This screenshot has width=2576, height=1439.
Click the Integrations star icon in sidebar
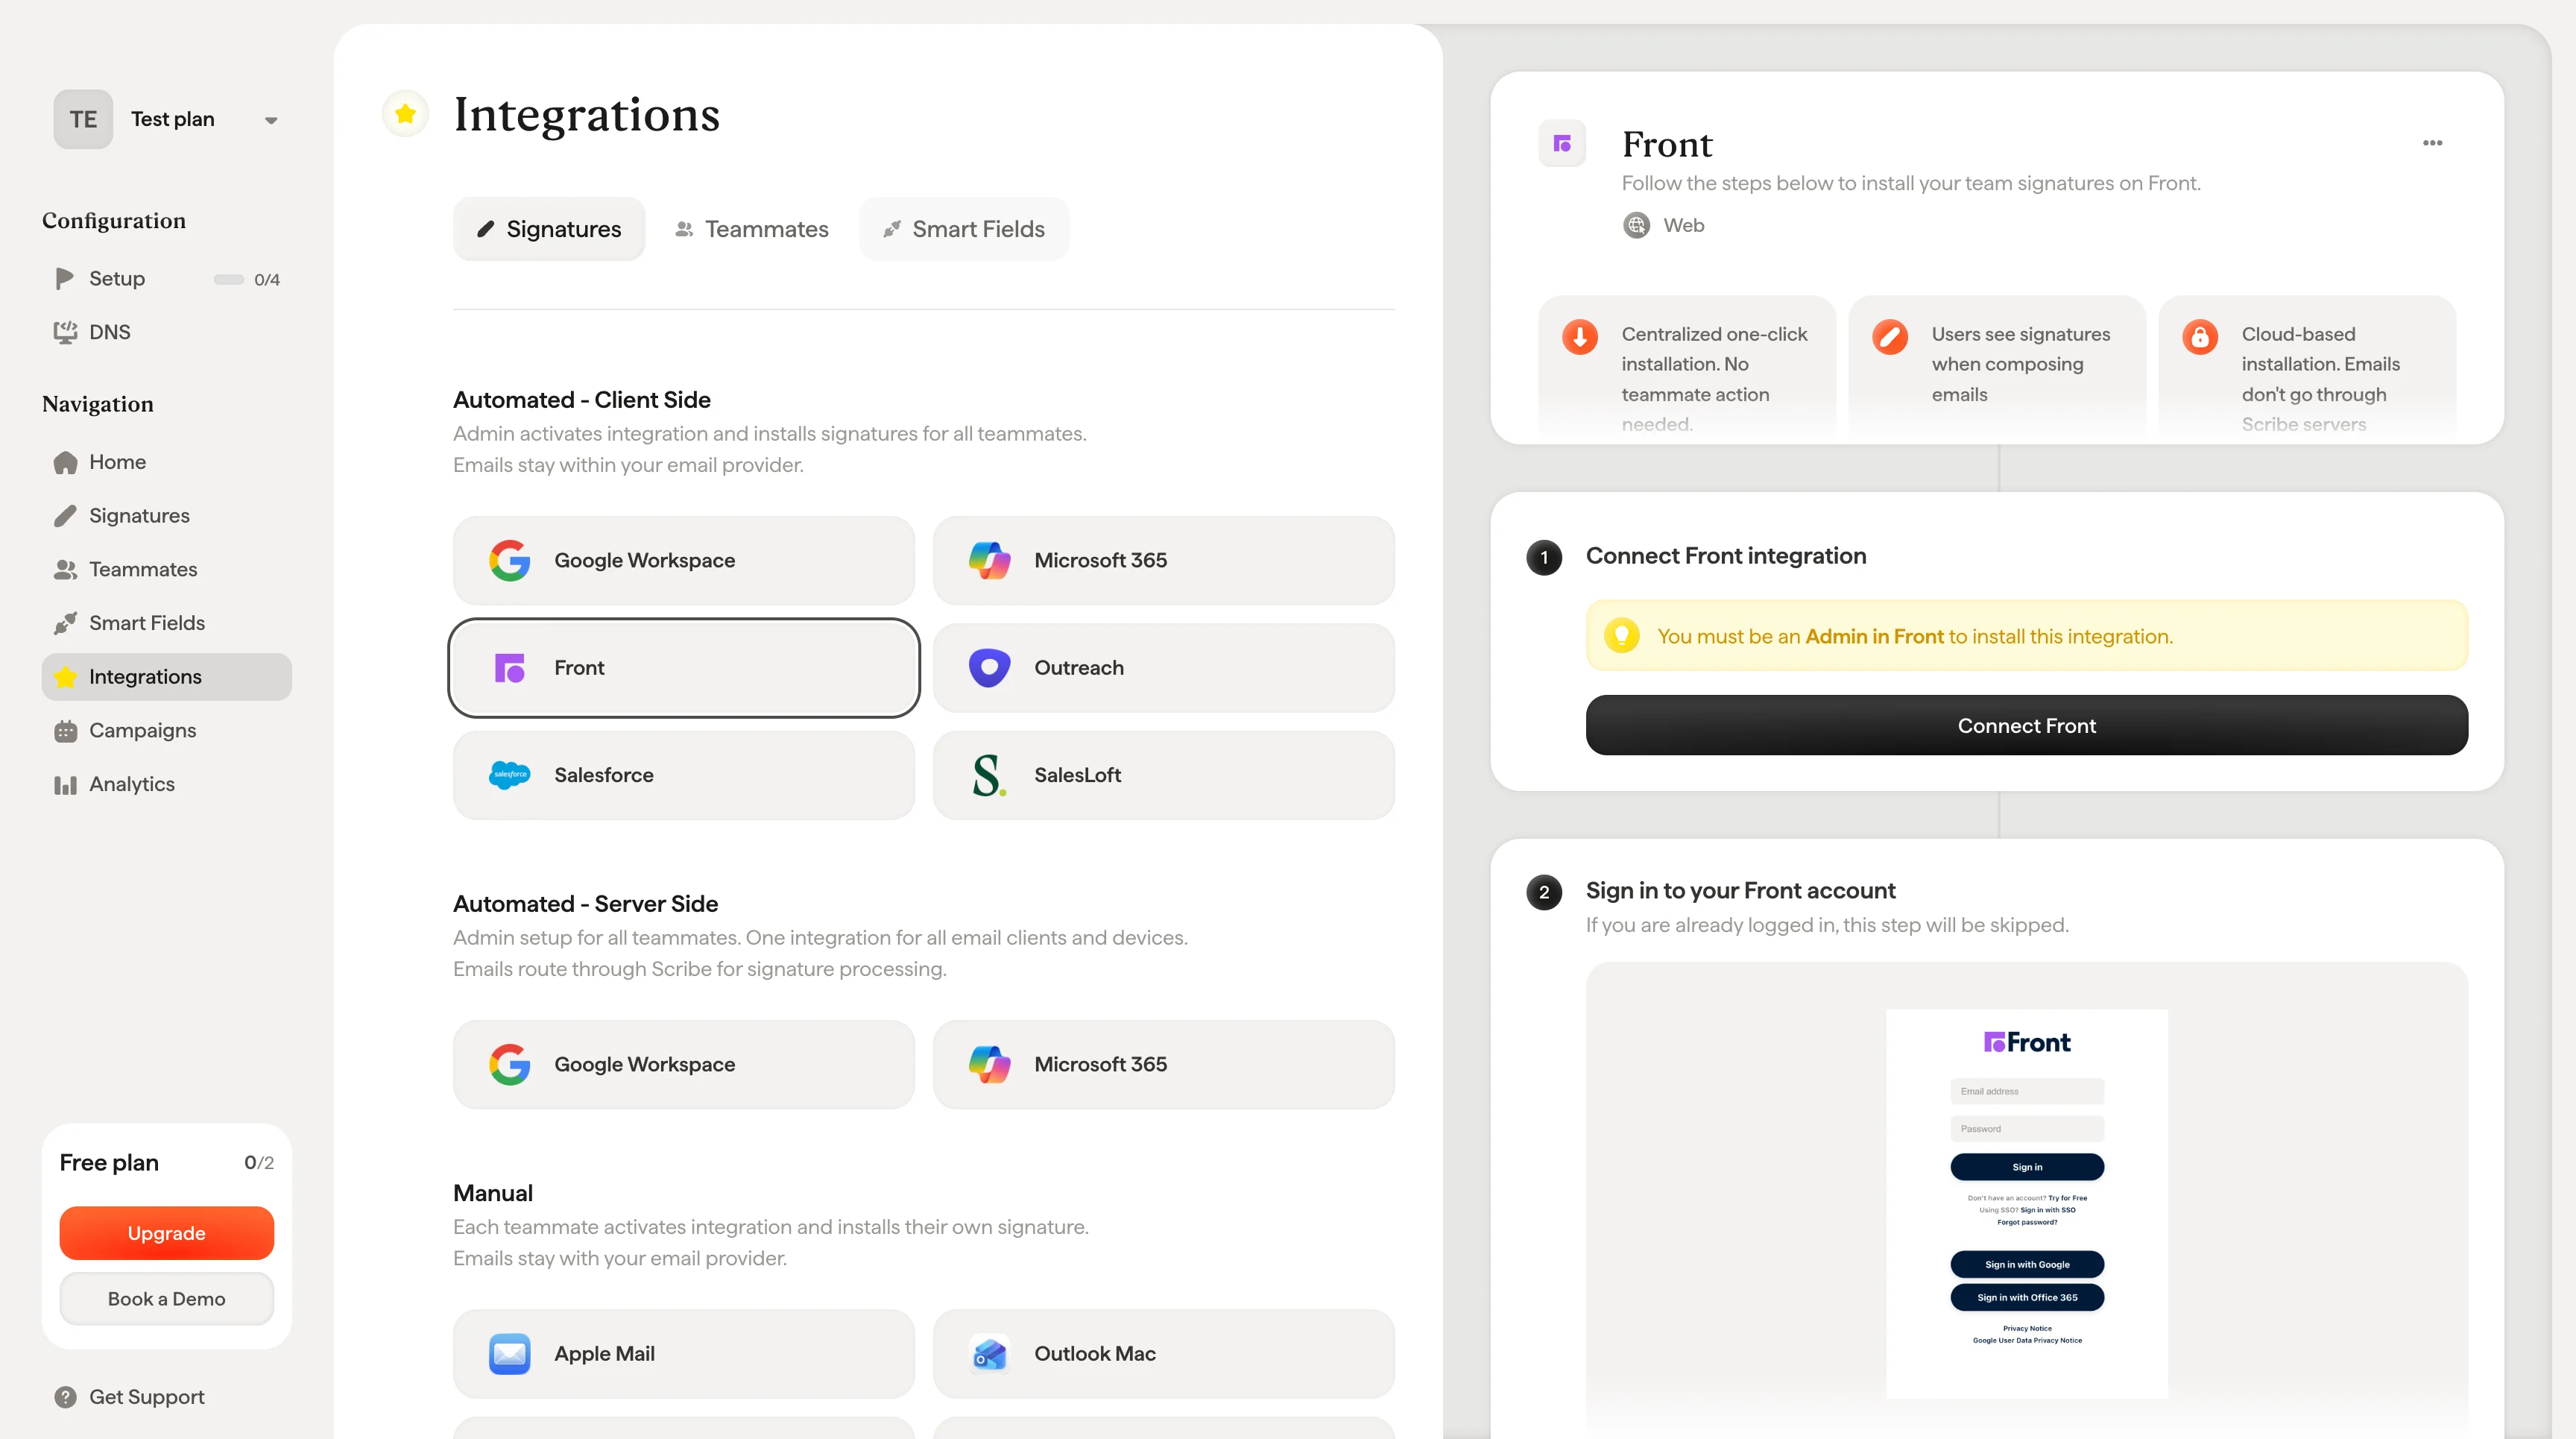[65, 677]
